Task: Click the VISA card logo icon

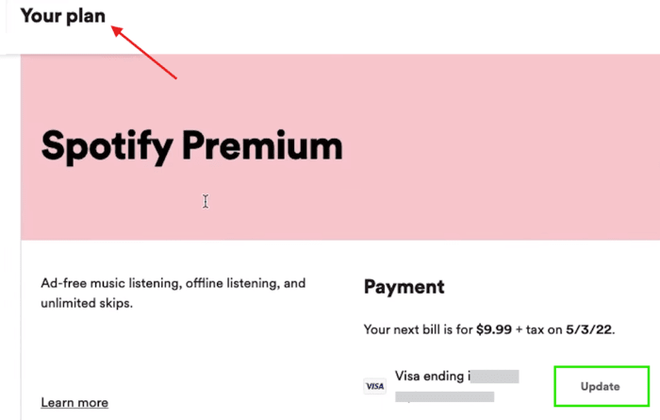Action: pos(375,386)
